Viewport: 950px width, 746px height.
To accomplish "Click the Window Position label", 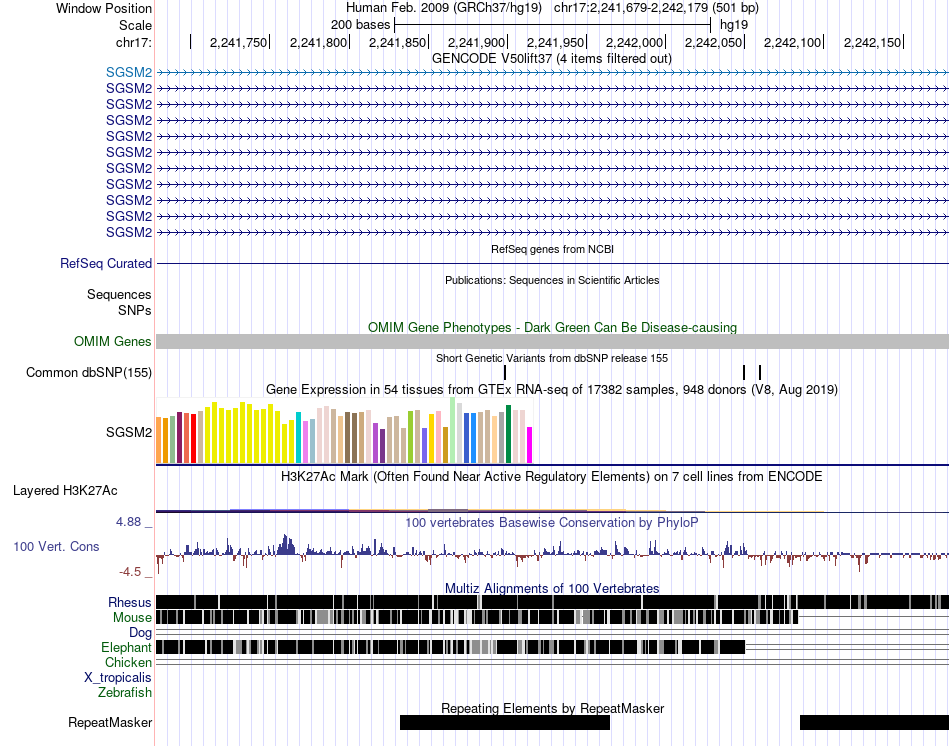I will (104, 8).
